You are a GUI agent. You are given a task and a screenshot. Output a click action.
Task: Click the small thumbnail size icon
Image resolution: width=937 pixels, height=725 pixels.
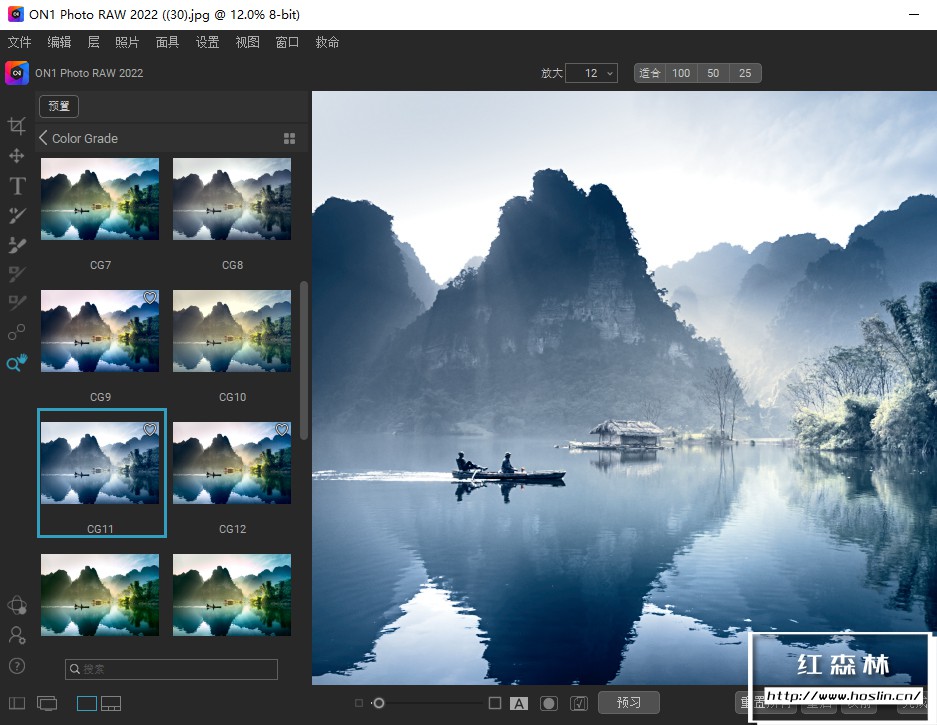click(359, 703)
